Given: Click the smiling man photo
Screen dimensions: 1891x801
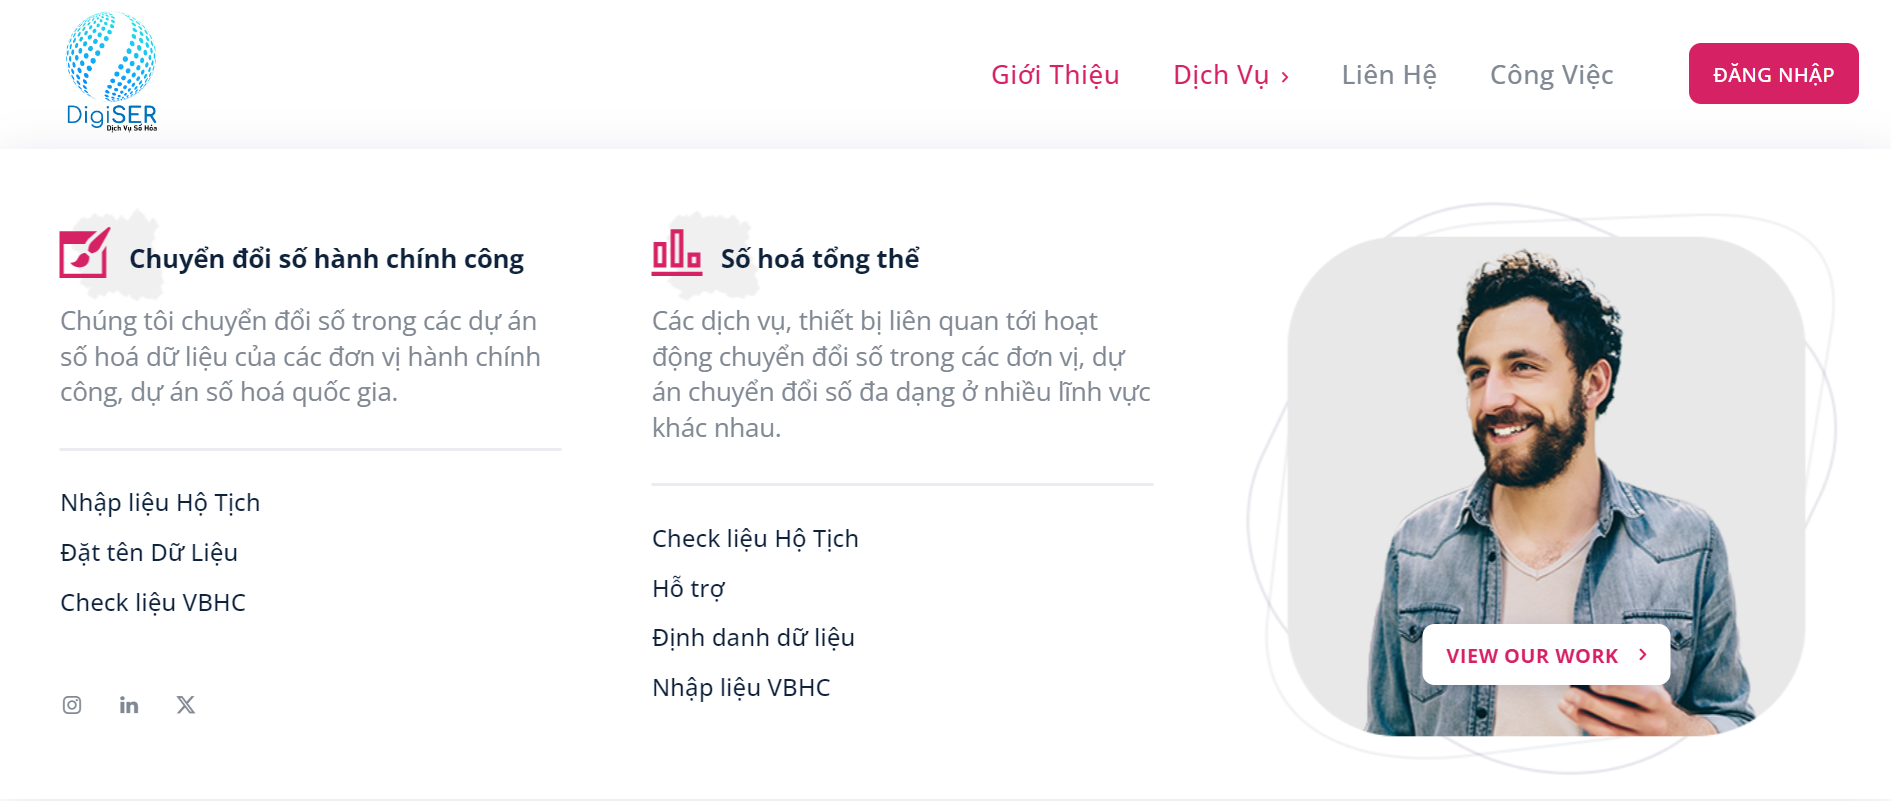Looking at the screenshot, I should (1546, 487).
